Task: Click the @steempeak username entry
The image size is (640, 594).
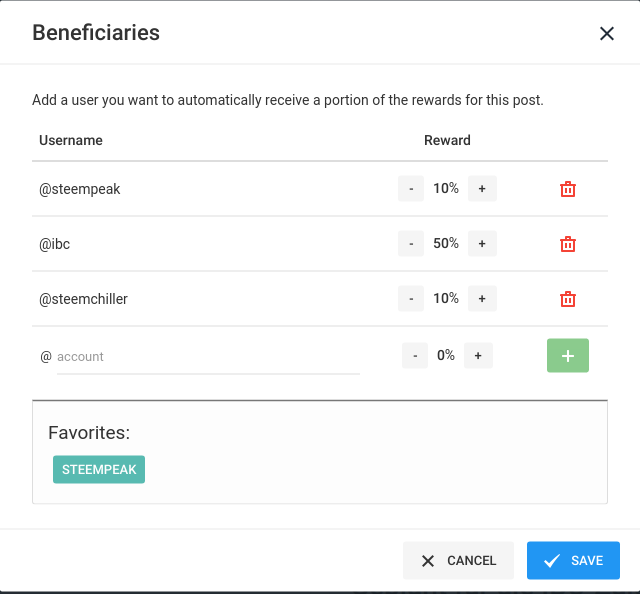Action: 80,189
